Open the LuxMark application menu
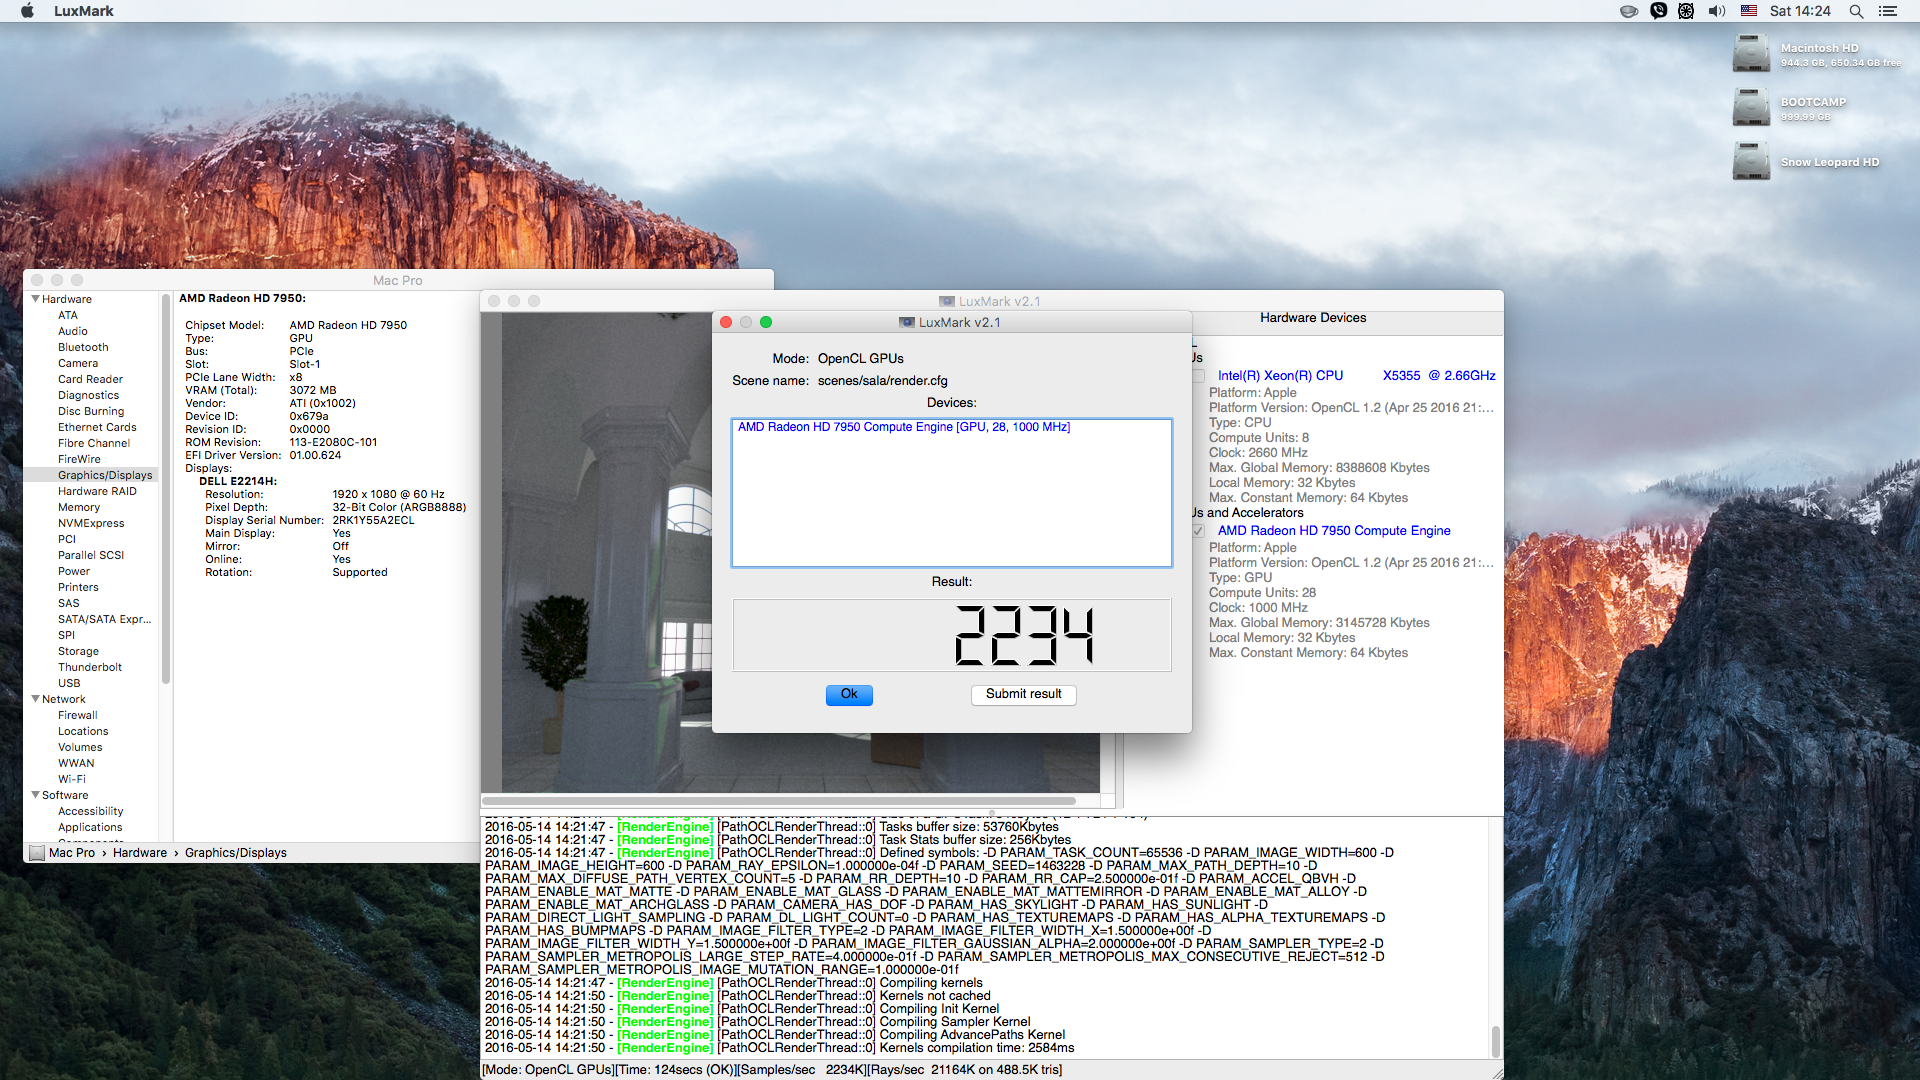Viewport: 1920px width, 1080px height. (x=83, y=11)
